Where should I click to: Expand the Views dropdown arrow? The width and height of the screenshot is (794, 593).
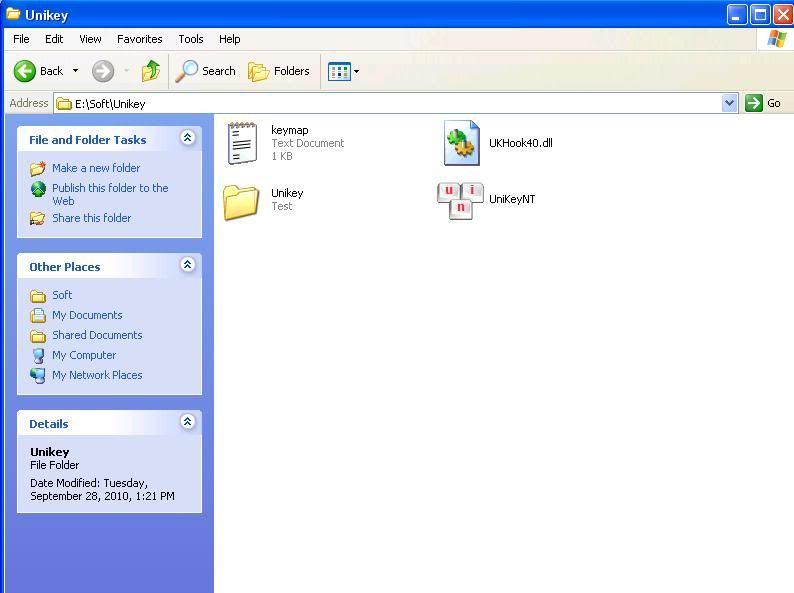click(356, 71)
